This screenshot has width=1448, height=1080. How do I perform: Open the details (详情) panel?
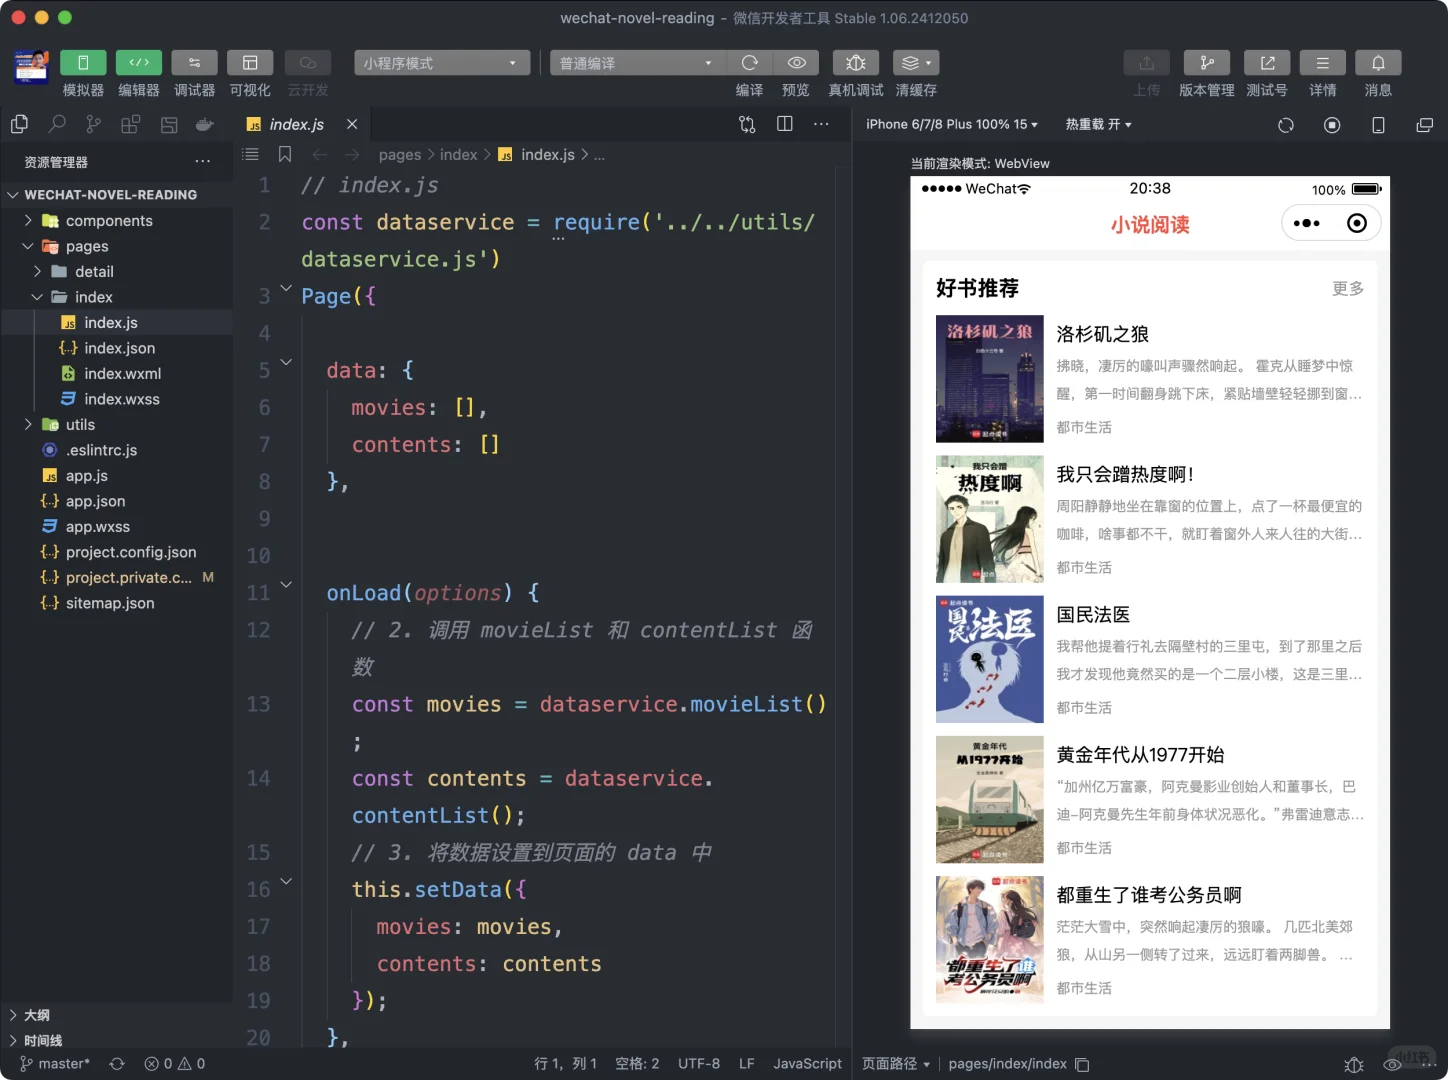[1323, 63]
